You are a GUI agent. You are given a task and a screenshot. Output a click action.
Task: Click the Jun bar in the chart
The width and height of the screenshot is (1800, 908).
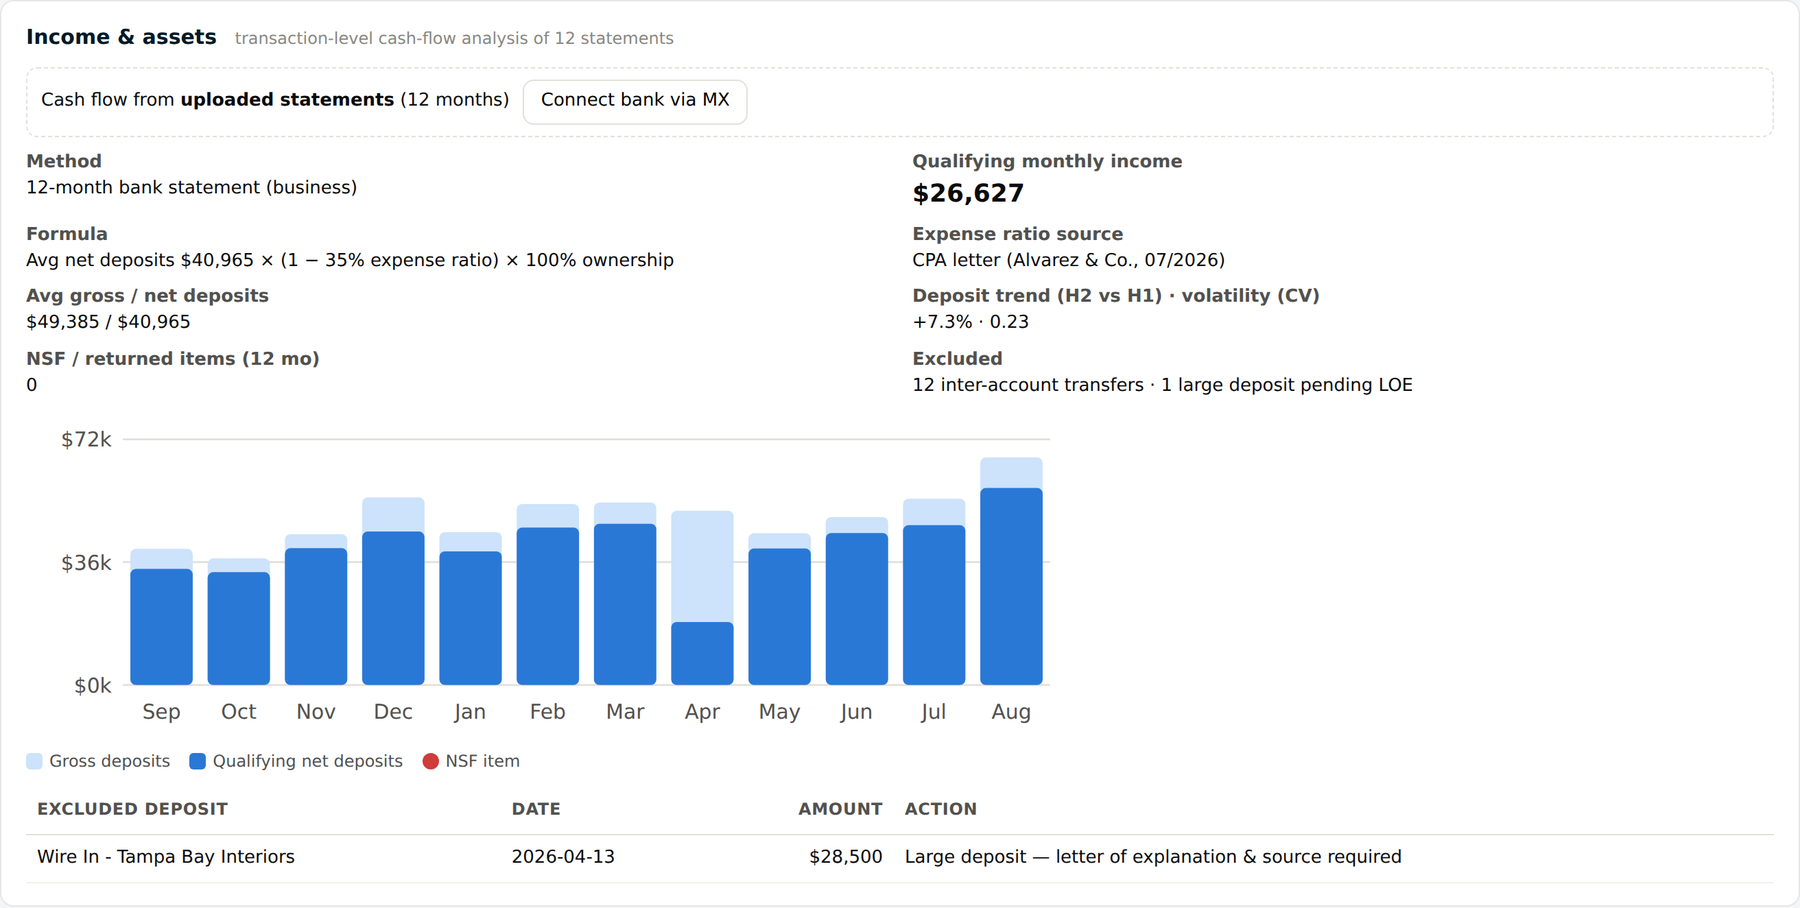857,601
